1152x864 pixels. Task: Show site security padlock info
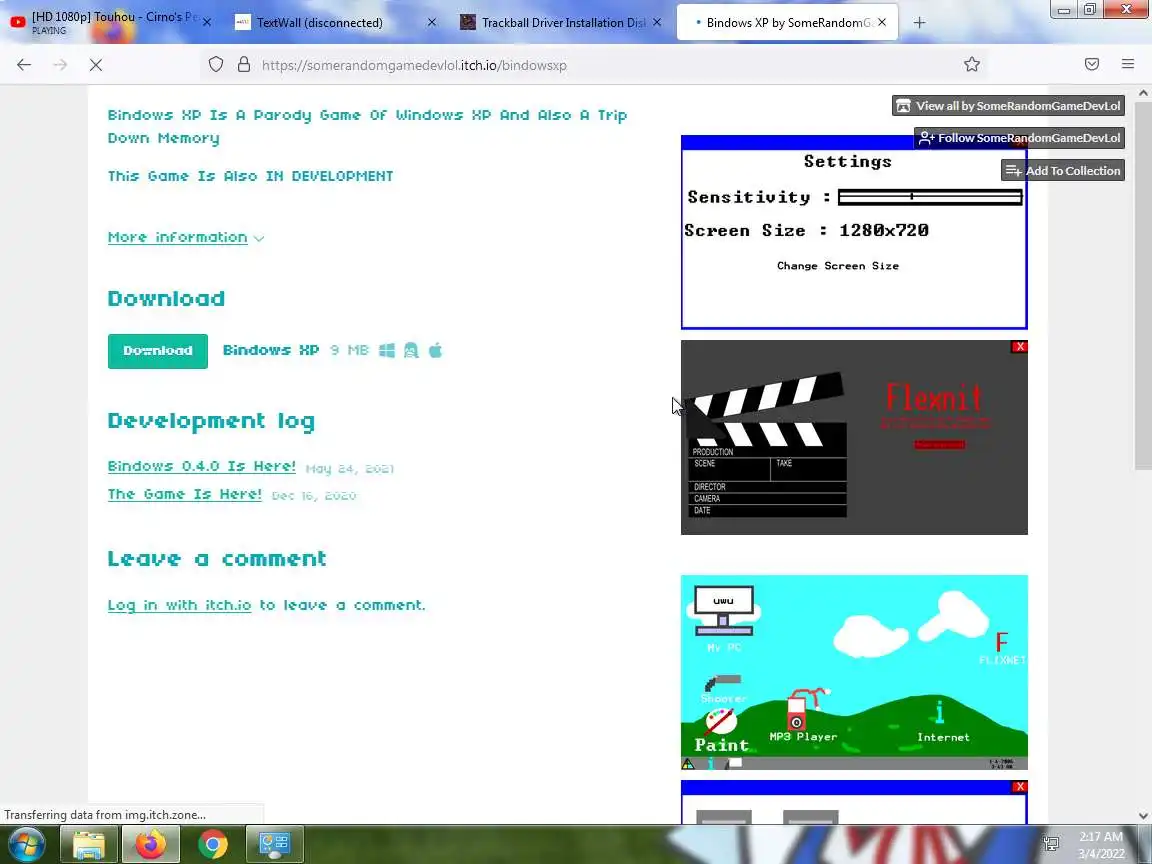coord(244,65)
